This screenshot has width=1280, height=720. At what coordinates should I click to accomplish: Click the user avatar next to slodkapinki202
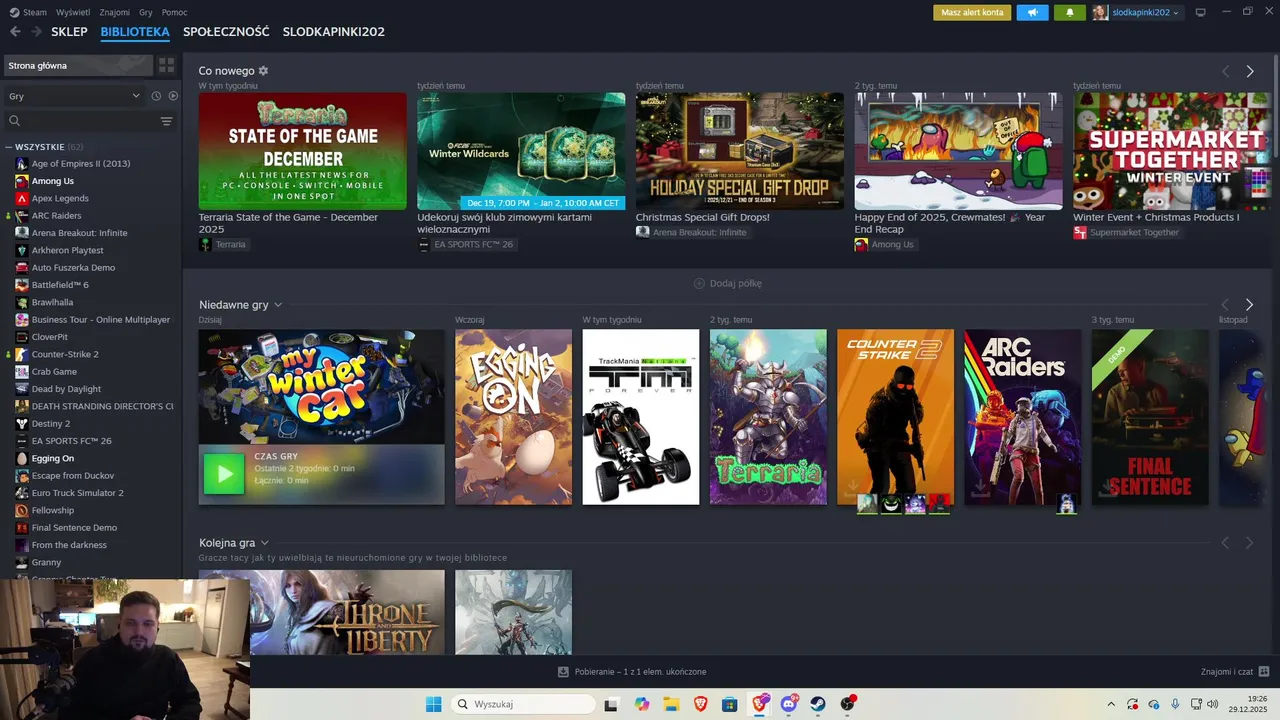[x=1101, y=12]
